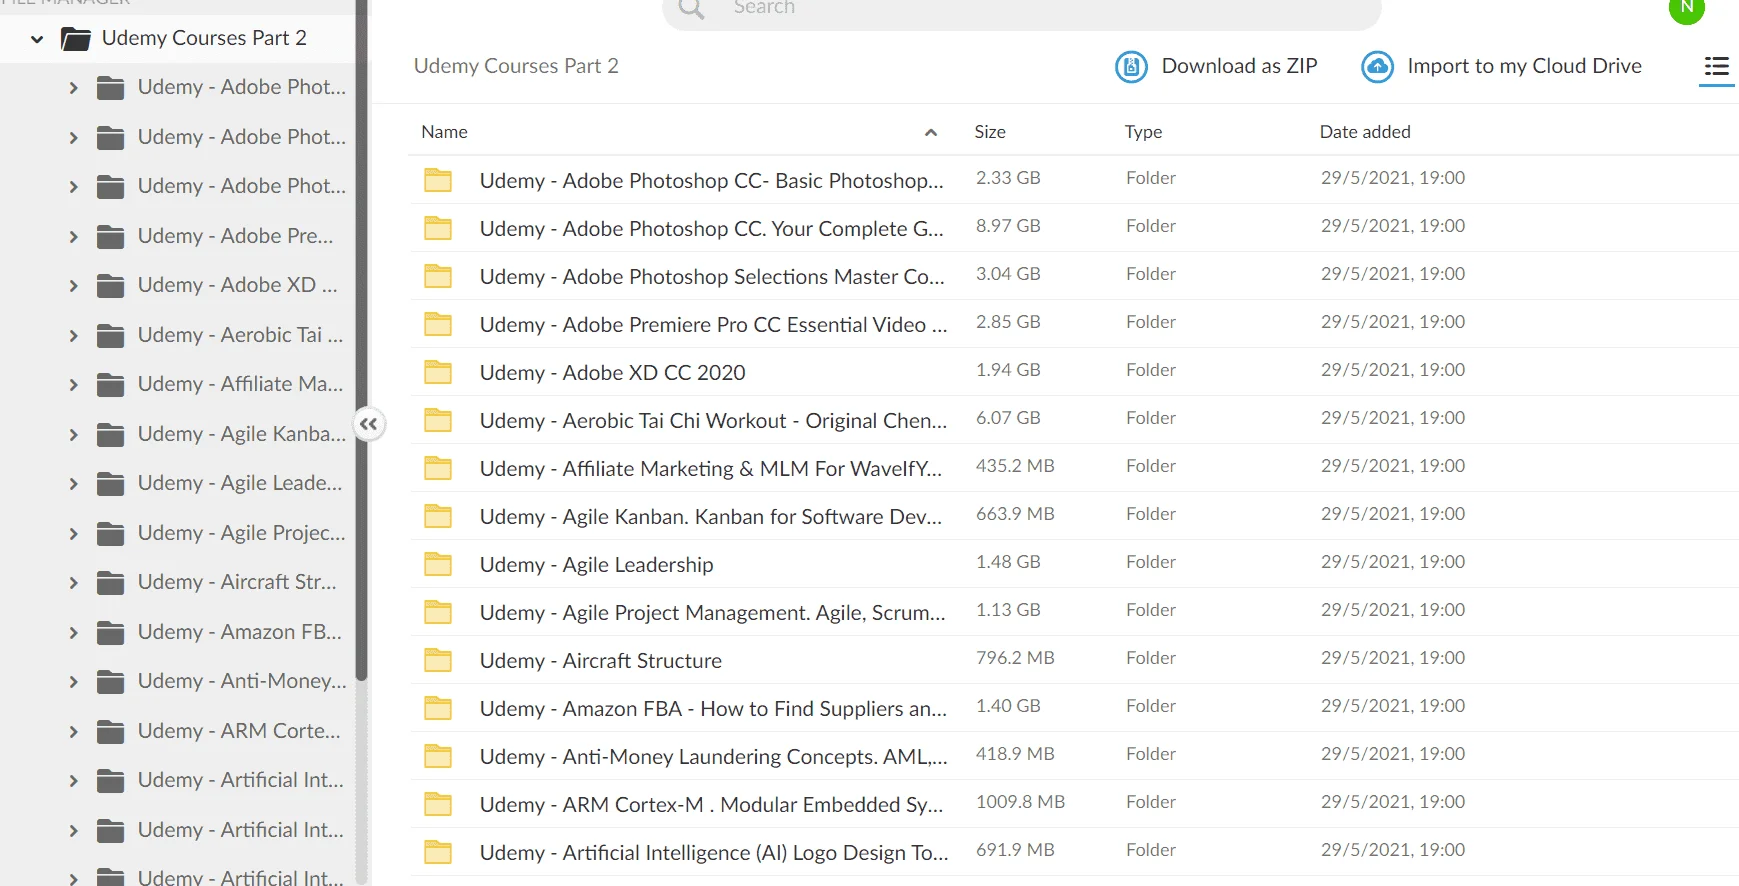1739x886 pixels.
Task: Click sidebar folder icon for Adobe XD
Action: (110, 286)
